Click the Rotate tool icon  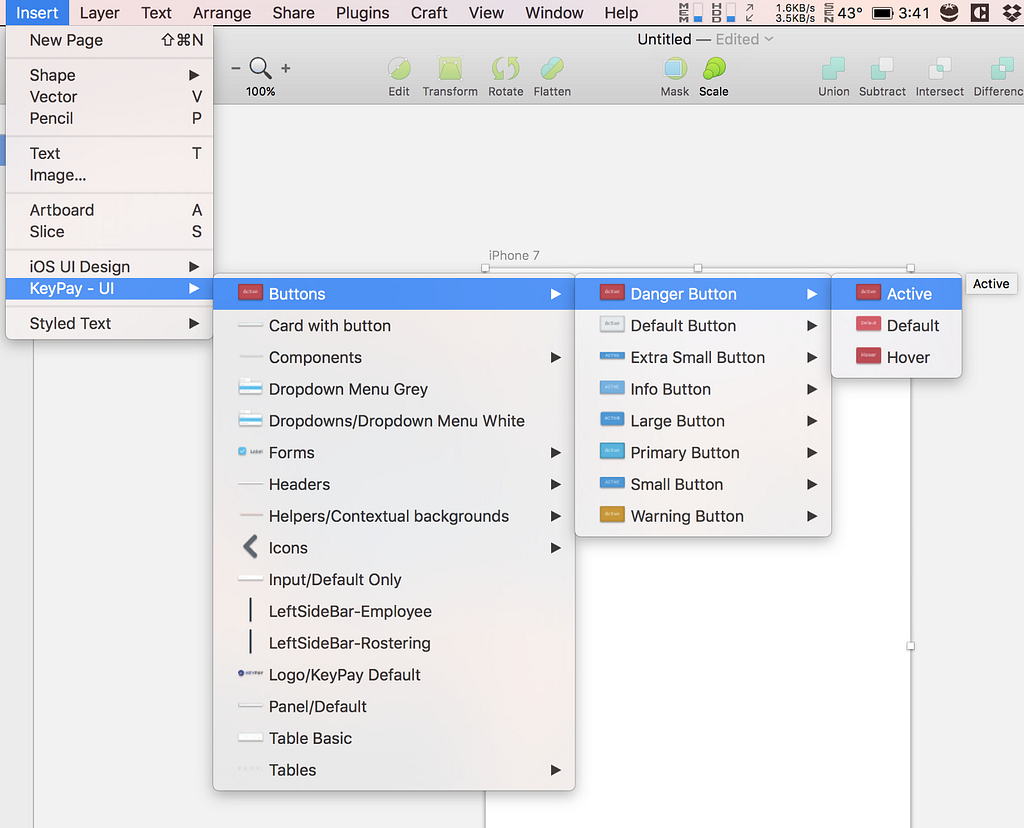[x=505, y=69]
